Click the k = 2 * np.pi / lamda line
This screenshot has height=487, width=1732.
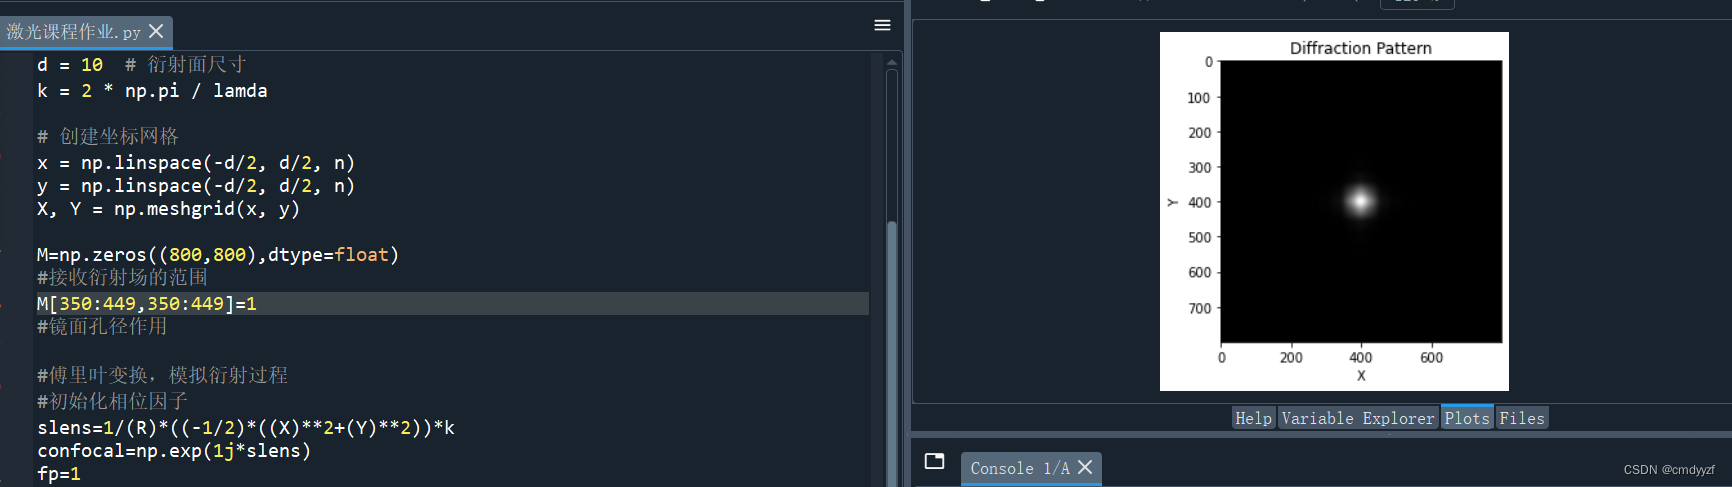[x=152, y=91]
